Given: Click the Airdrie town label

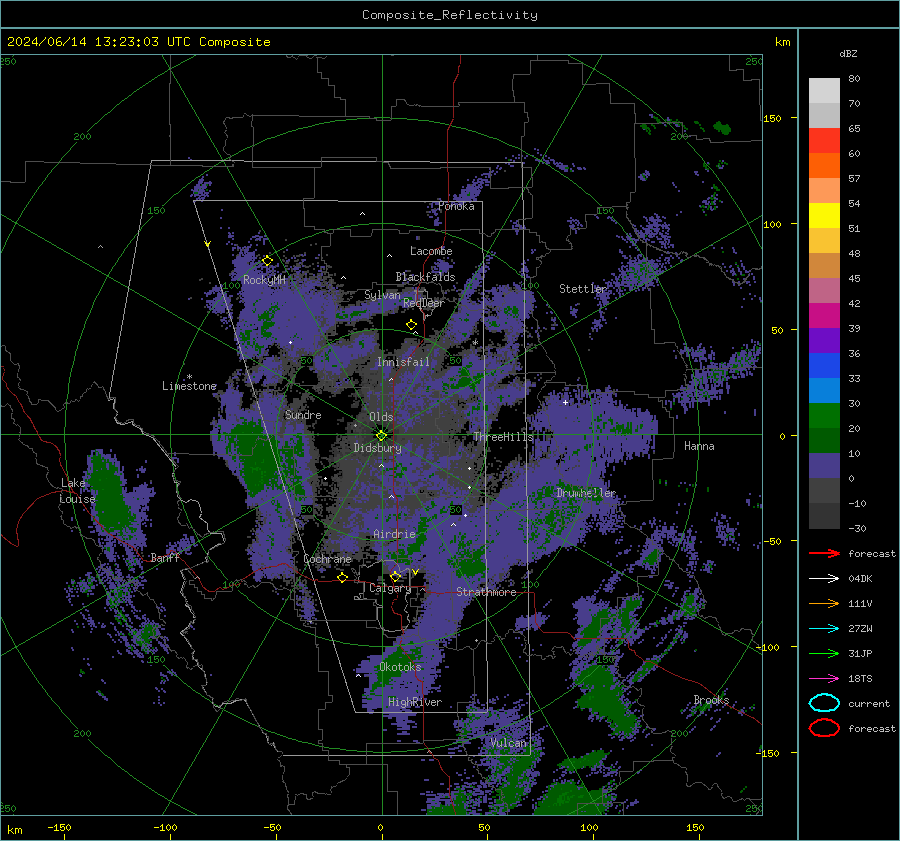Looking at the screenshot, I should [394, 534].
